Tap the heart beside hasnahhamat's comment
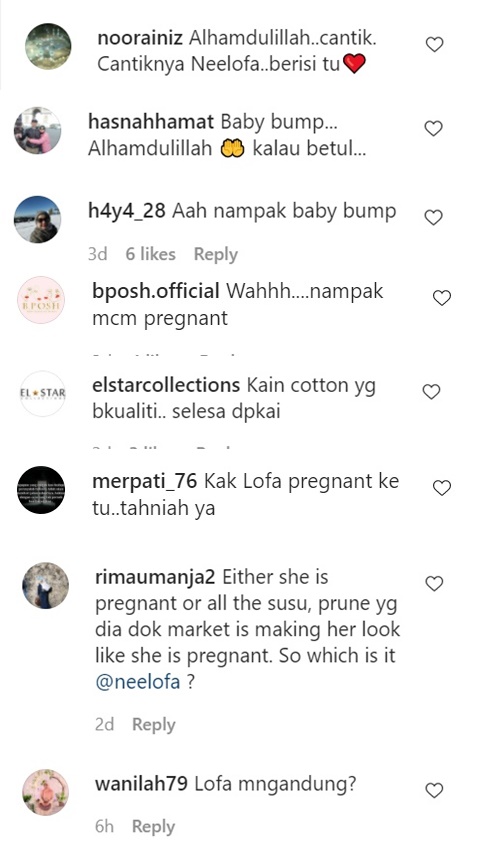Image resolution: width=477 pixels, height=842 pixels. point(433,128)
